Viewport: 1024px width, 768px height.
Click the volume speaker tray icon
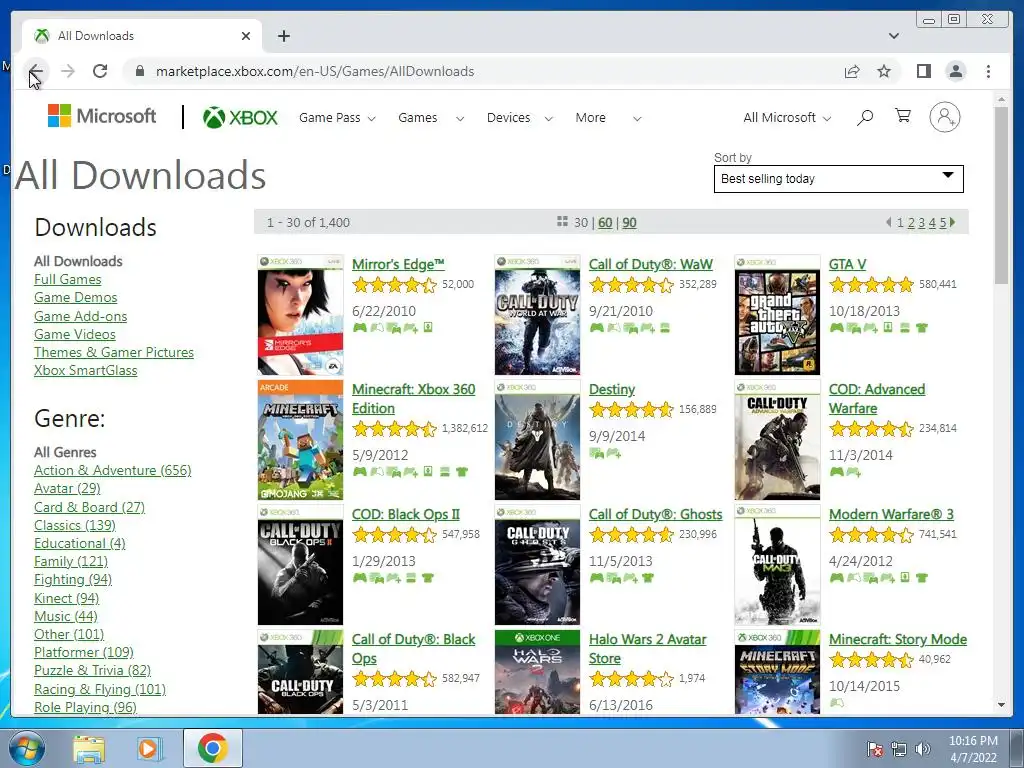pyautogui.click(x=923, y=749)
